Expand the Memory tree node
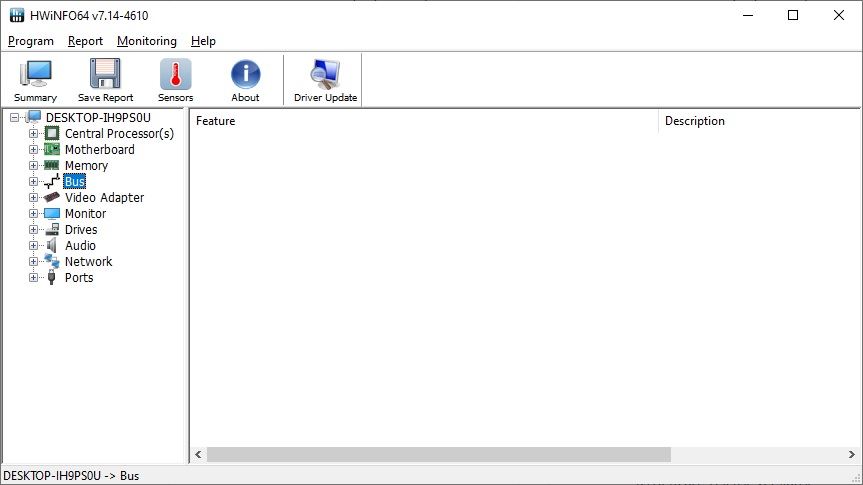This screenshot has width=863, height=485. (33, 166)
